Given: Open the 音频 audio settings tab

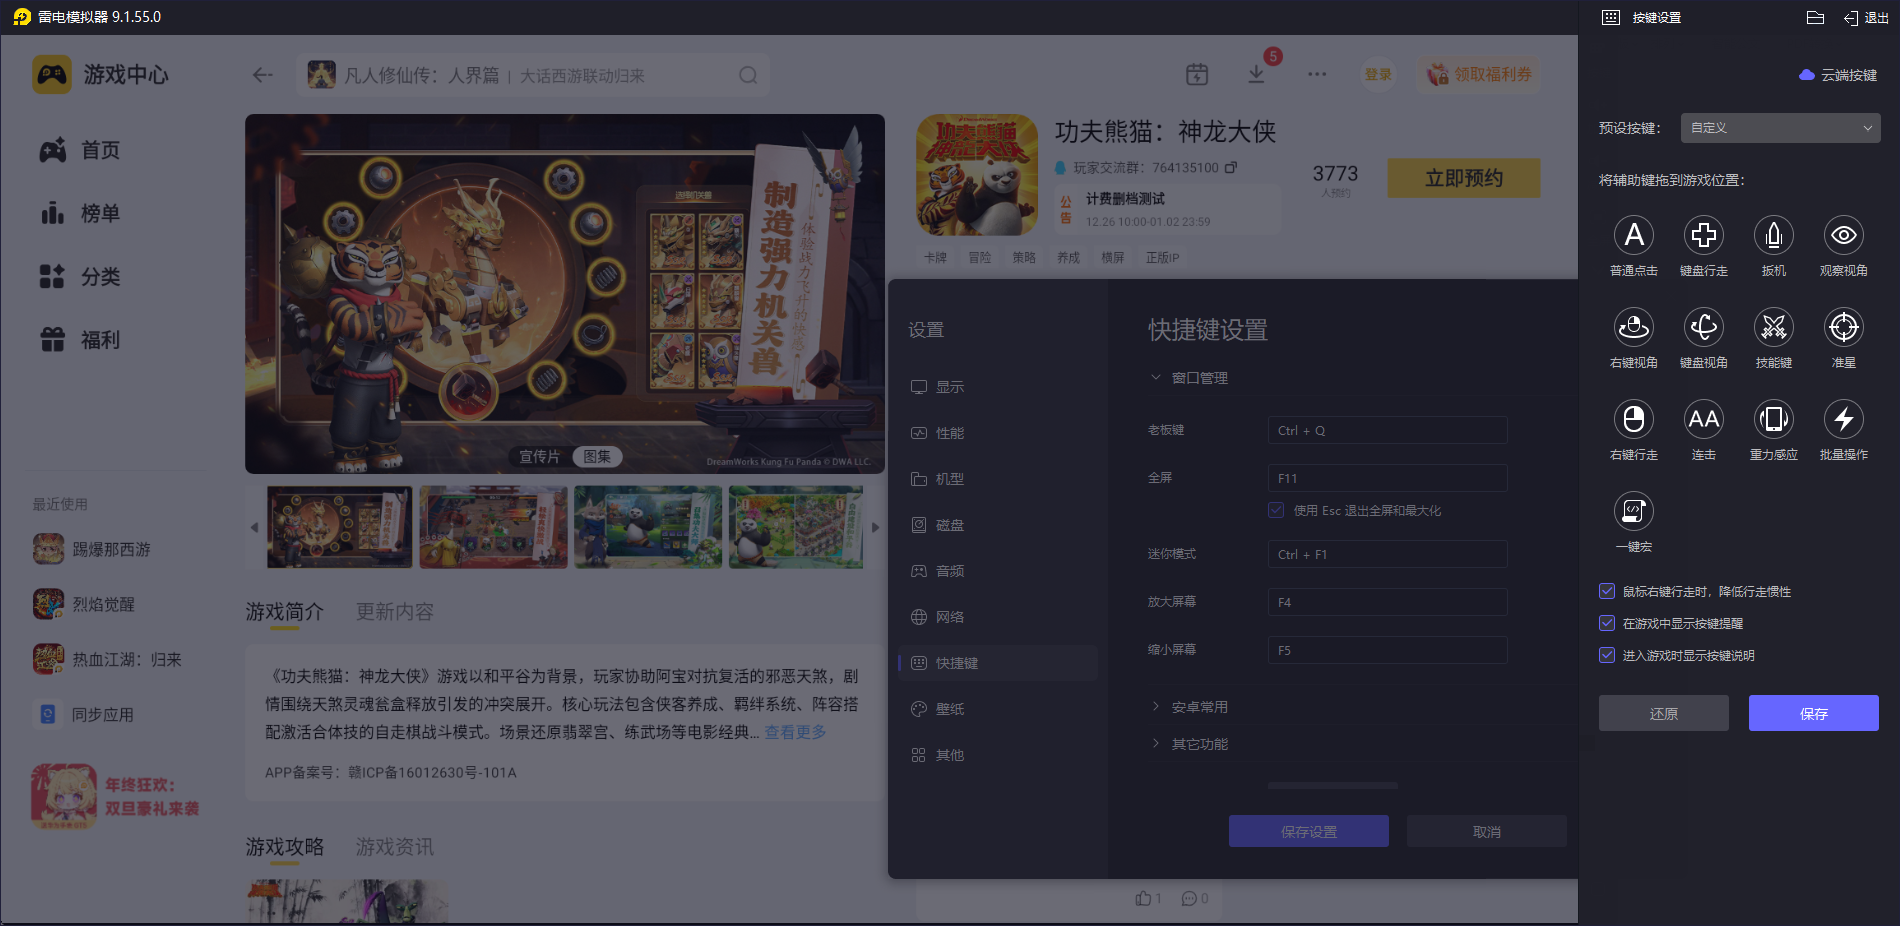Looking at the screenshot, I should (x=998, y=571).
